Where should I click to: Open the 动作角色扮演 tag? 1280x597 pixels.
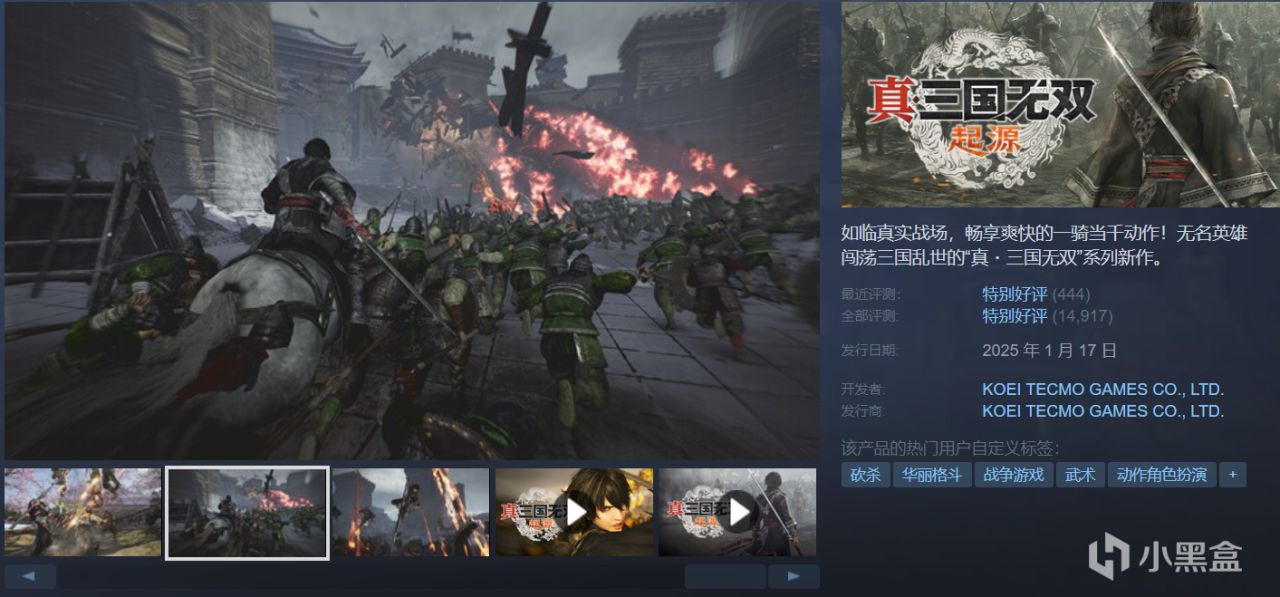tap(1162, 475)
